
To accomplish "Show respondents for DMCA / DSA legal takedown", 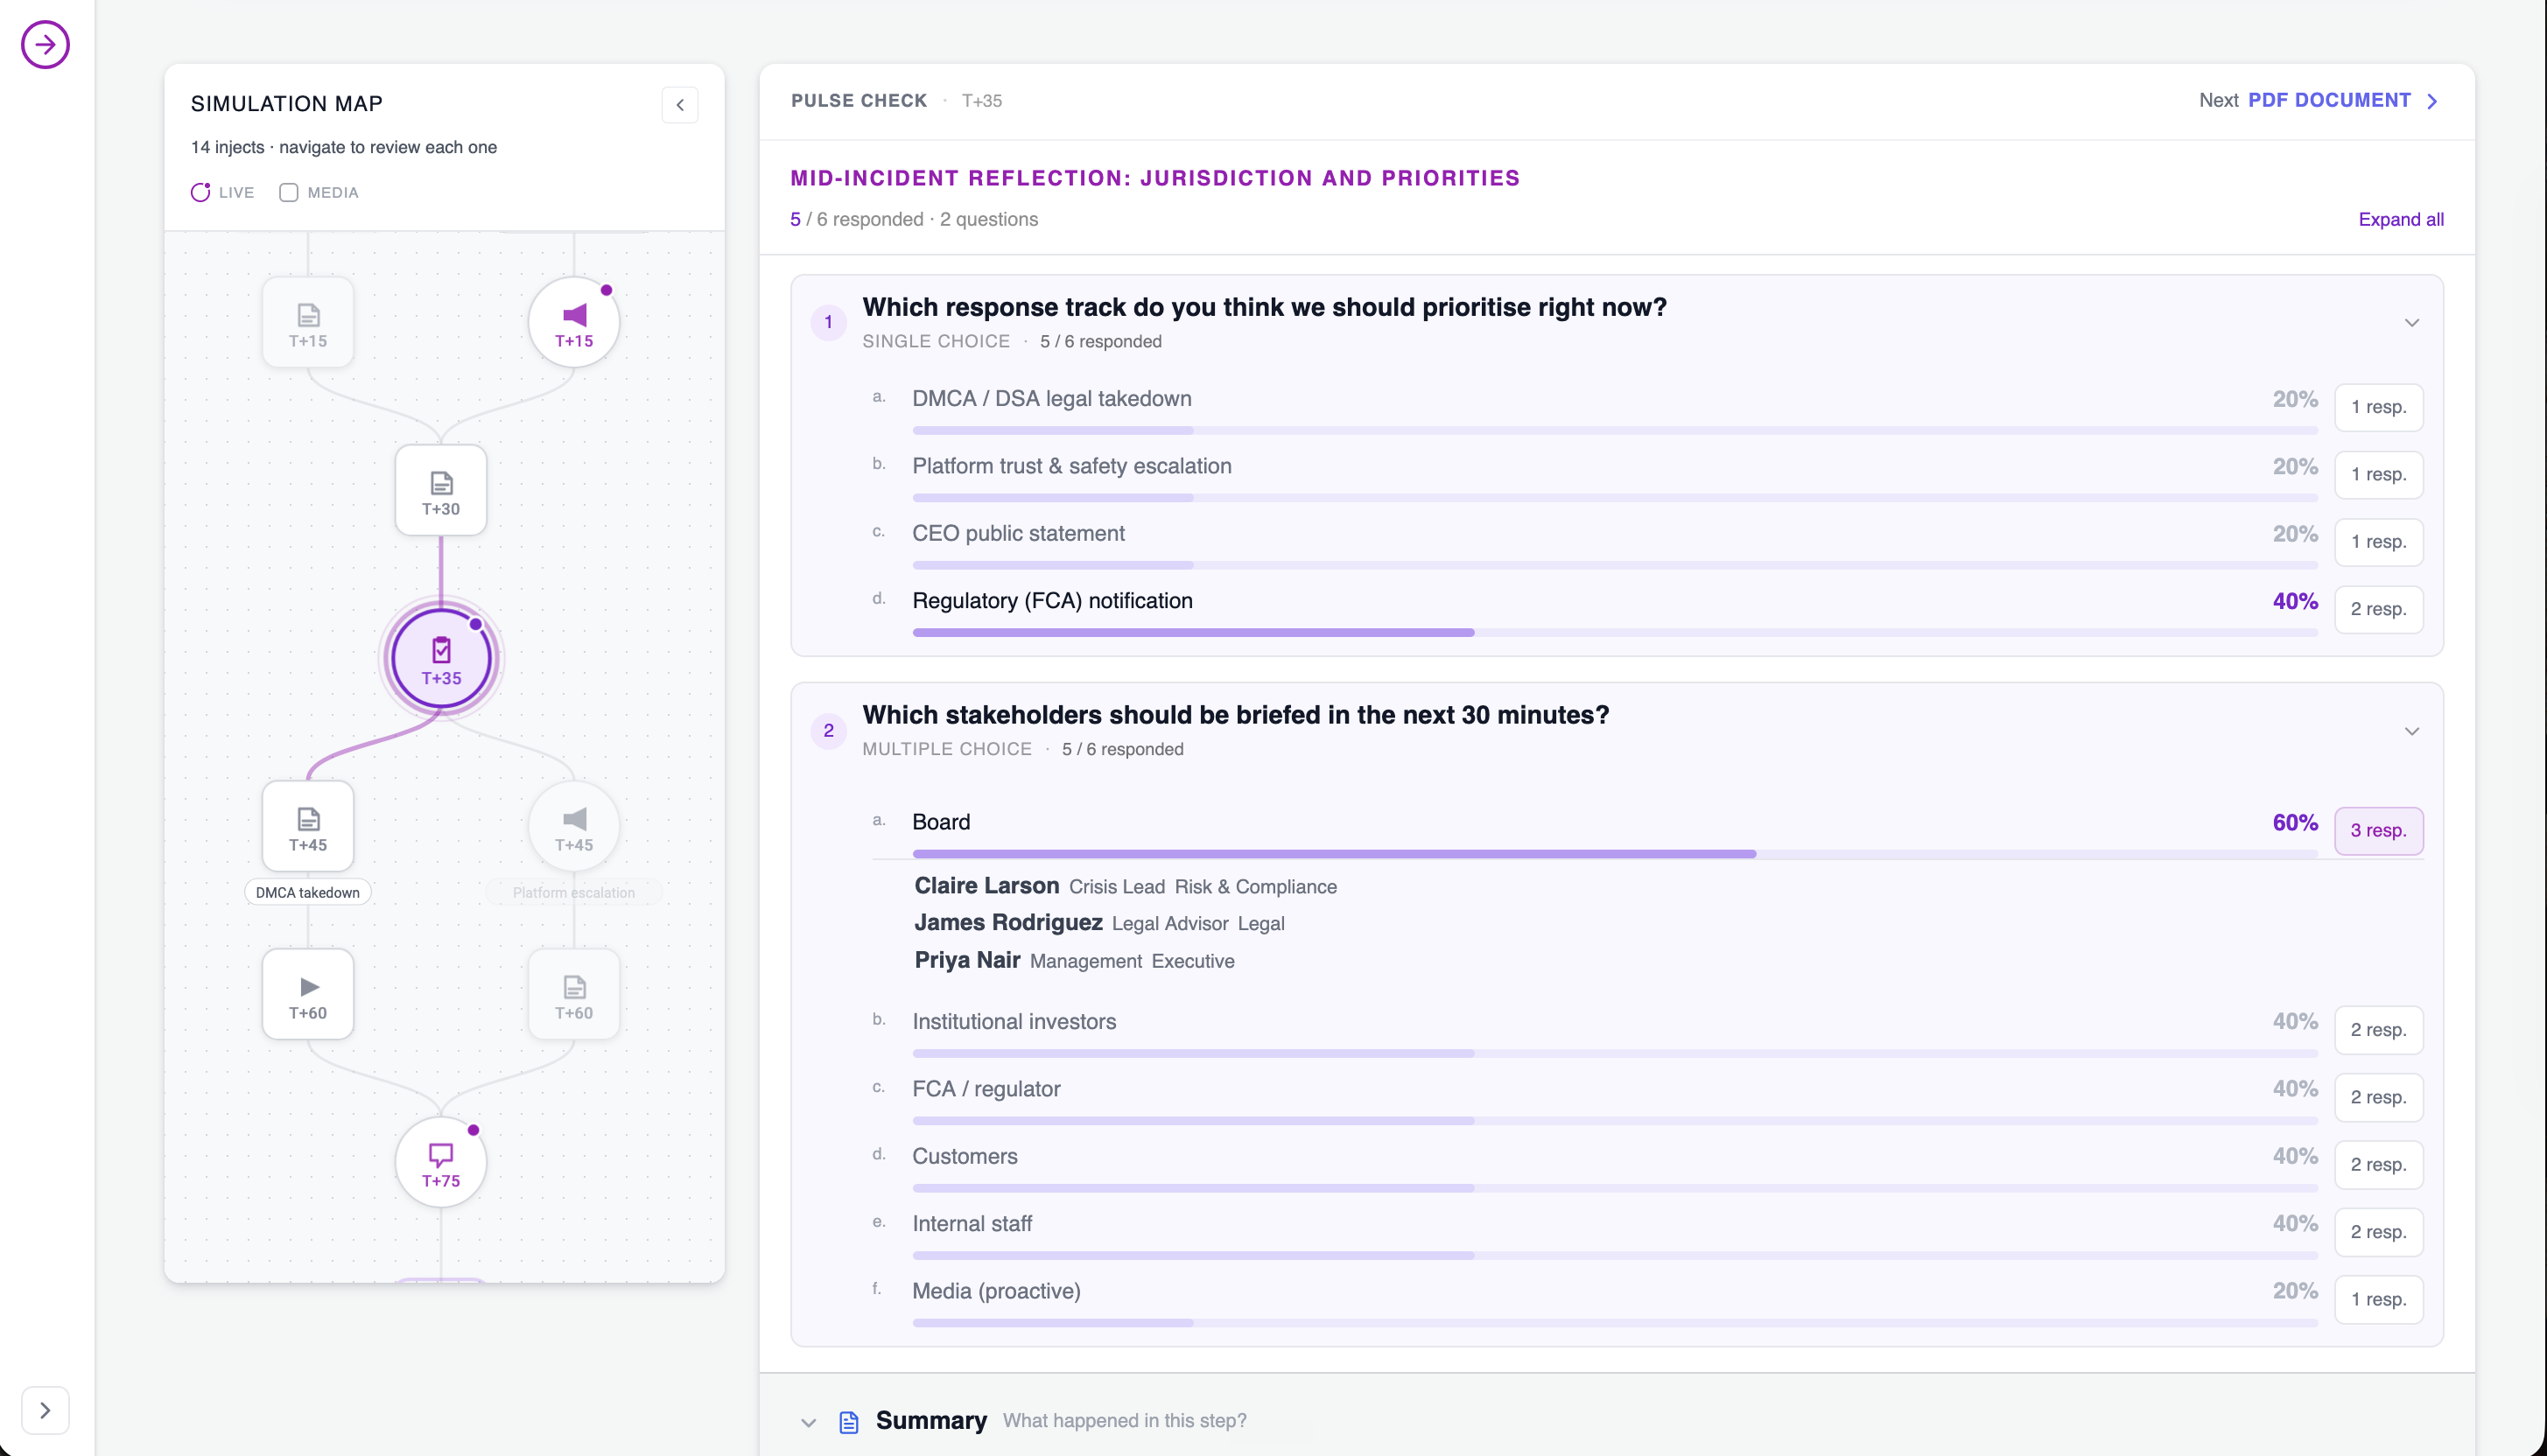I will coord(2378,407).
